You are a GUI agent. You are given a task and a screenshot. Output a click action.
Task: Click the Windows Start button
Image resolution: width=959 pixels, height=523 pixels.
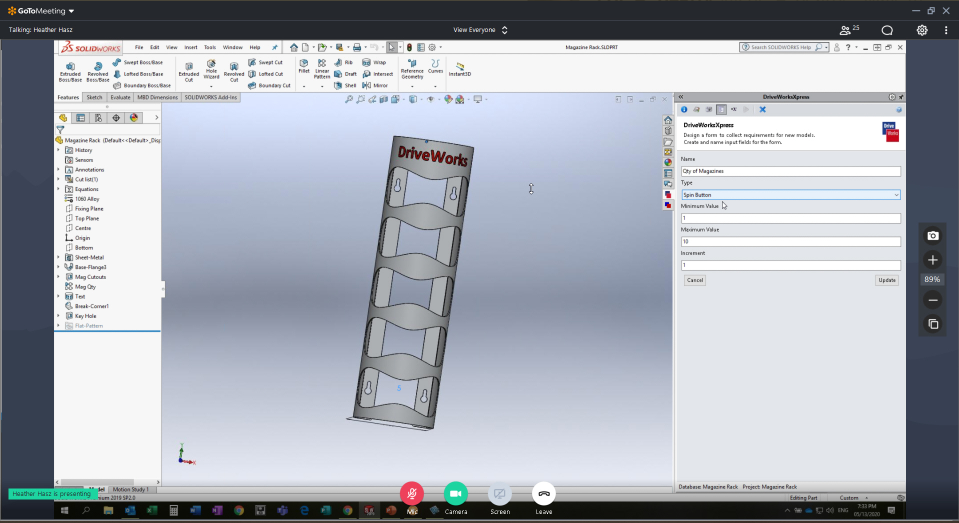pyautogui.click(x=64, y=510)
